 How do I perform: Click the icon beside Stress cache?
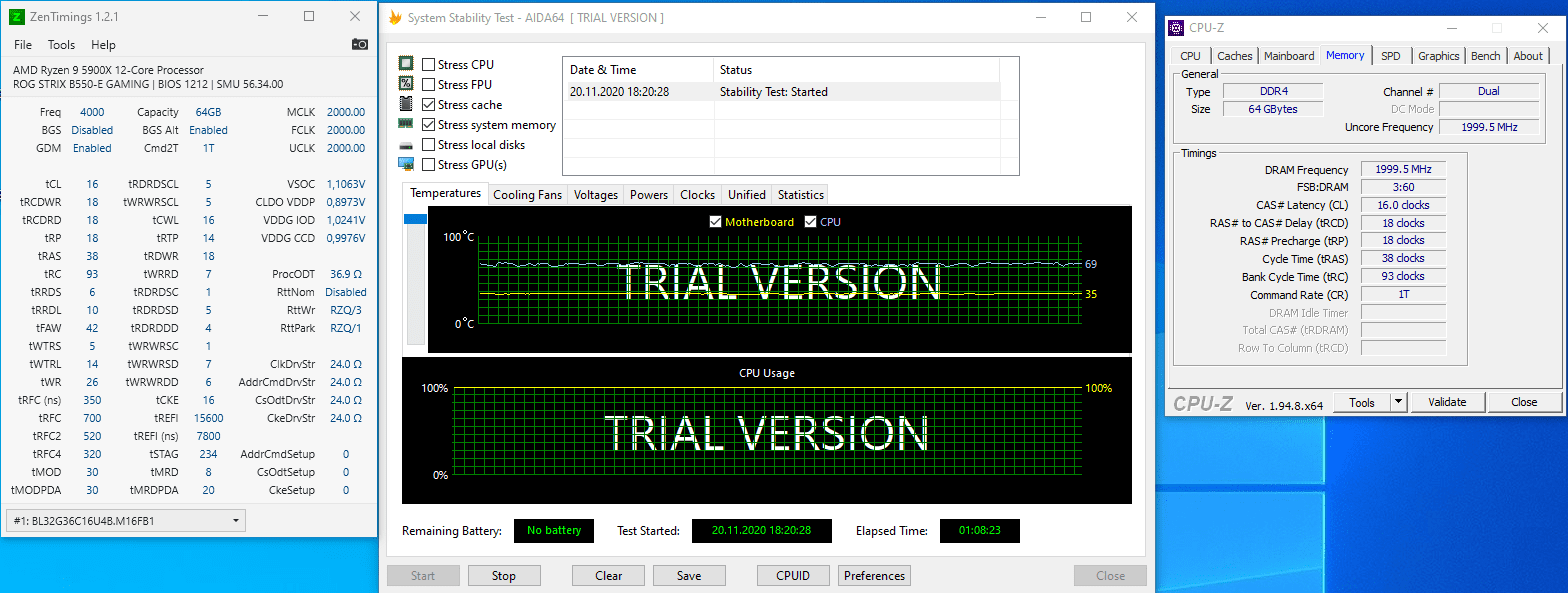pyautogui.click(x=406, y=104)
